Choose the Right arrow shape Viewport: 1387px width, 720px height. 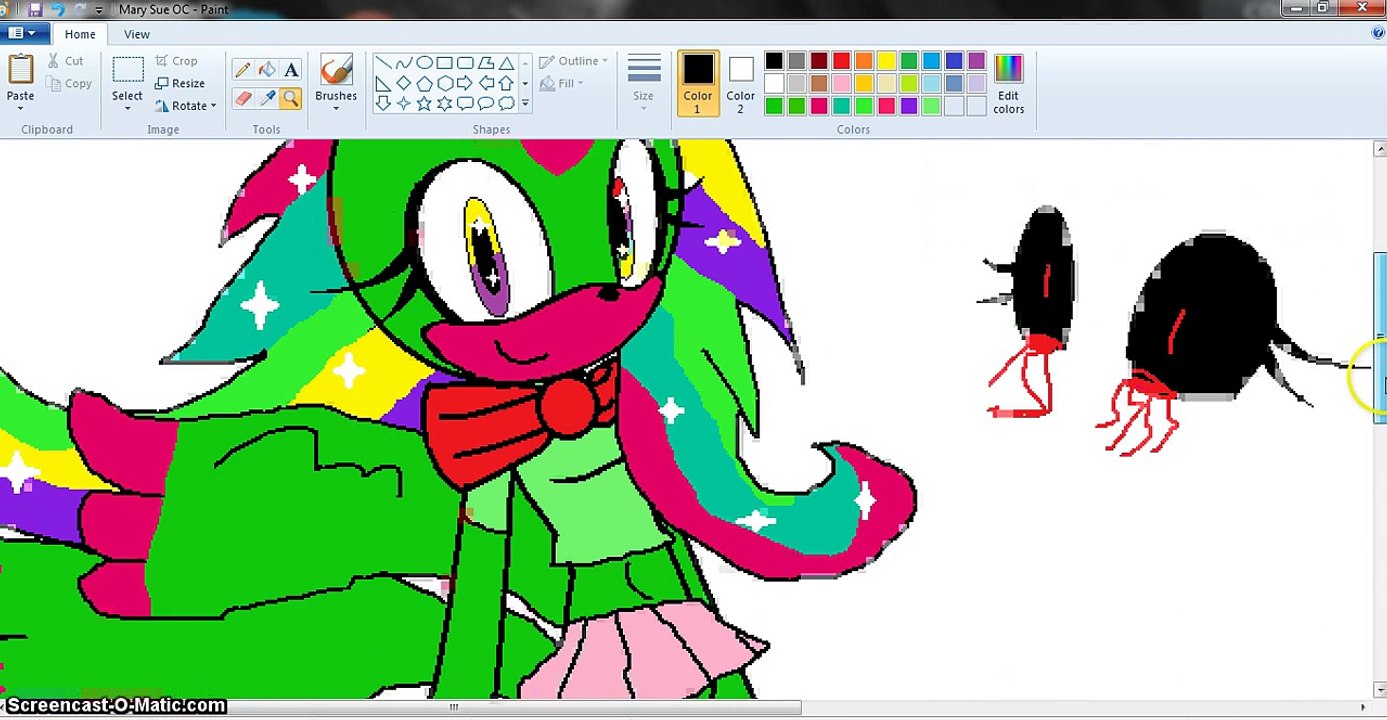pos(466,83)
